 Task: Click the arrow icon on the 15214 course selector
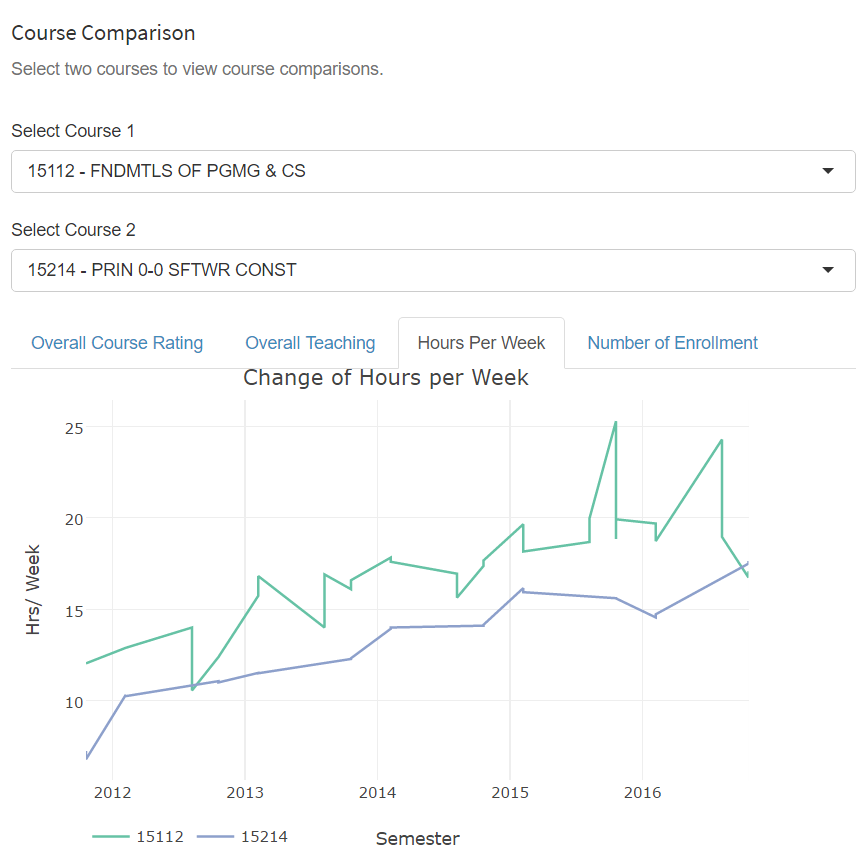(828, 270)
